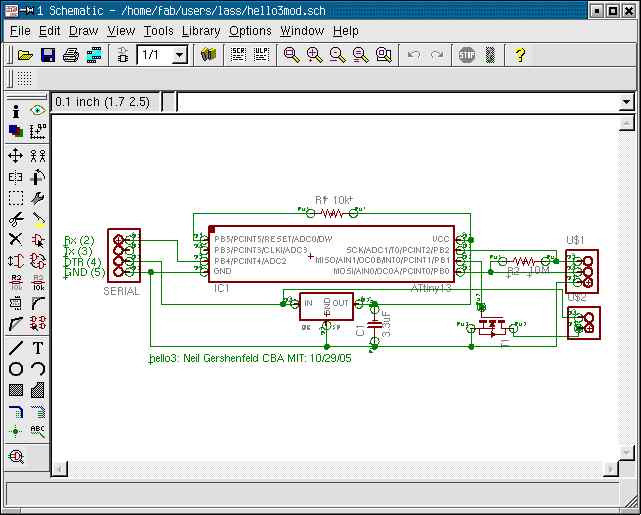Open the Library menu
Image resolution: width=641 pixels, height=515 pixels.
click(x=201, y=31)
